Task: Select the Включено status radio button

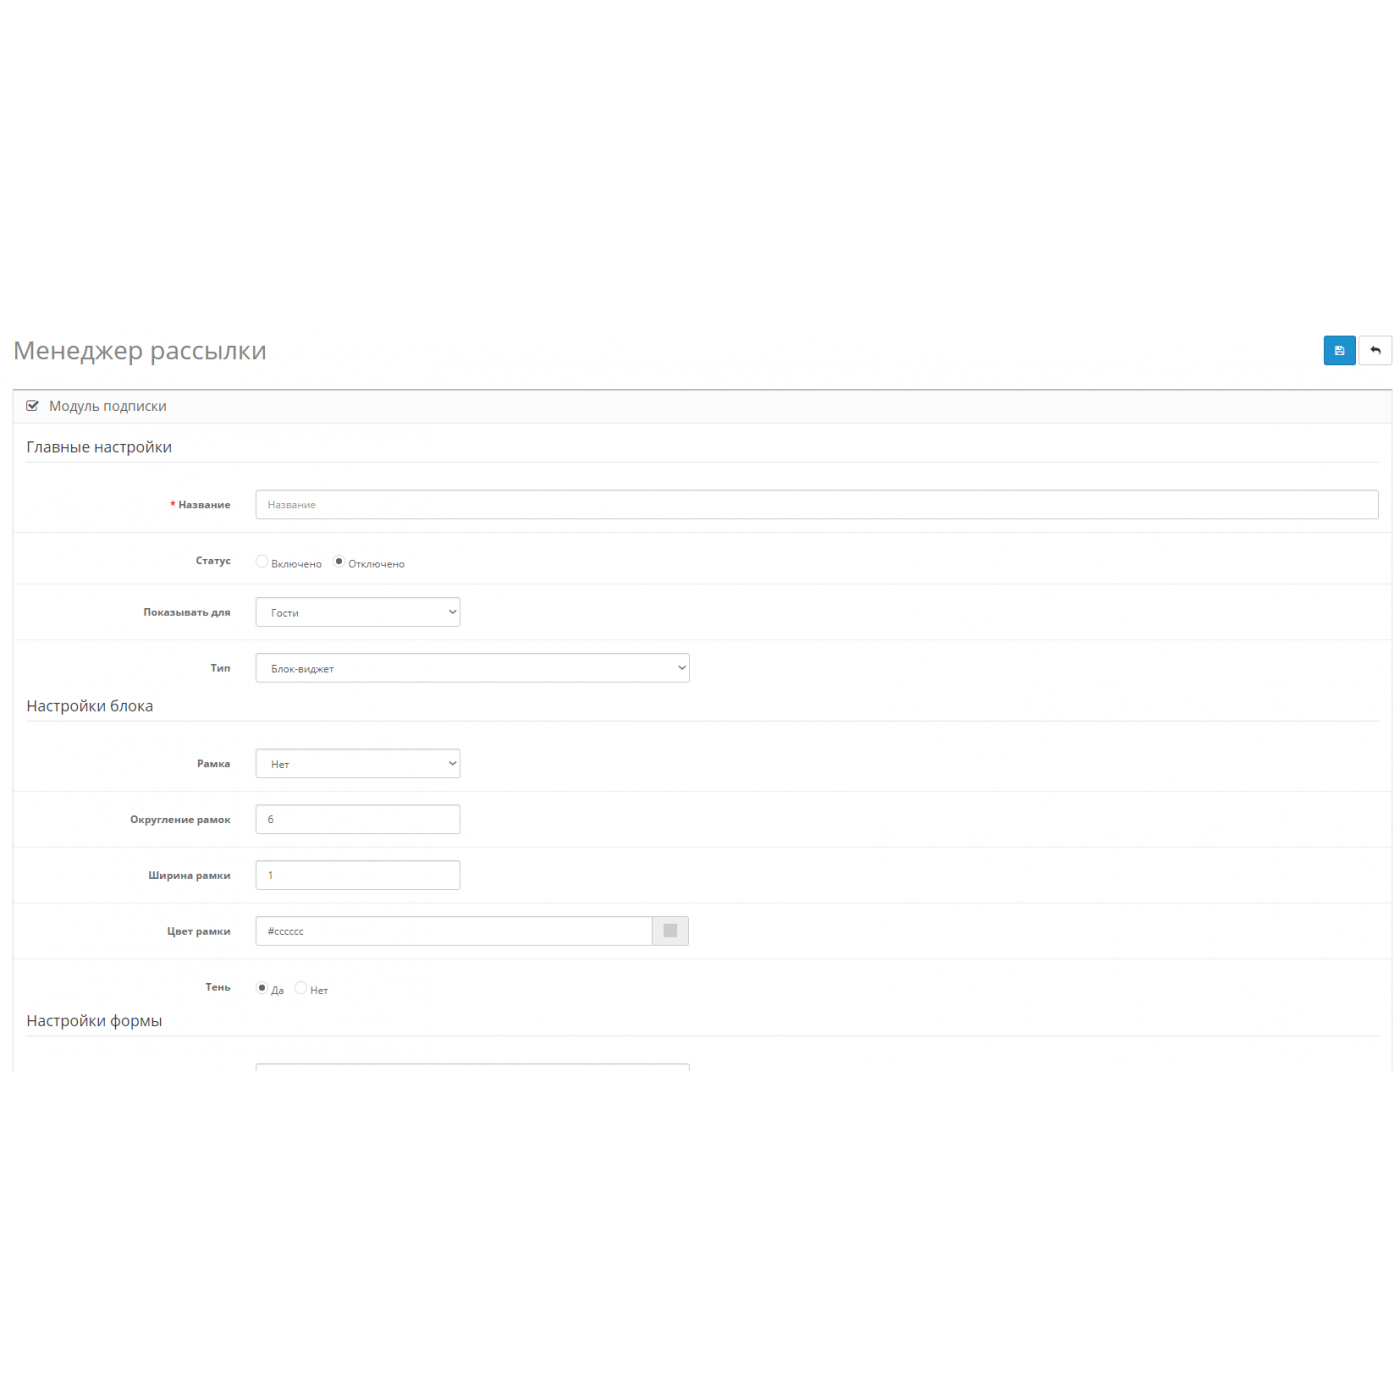Action: point(262,562)
